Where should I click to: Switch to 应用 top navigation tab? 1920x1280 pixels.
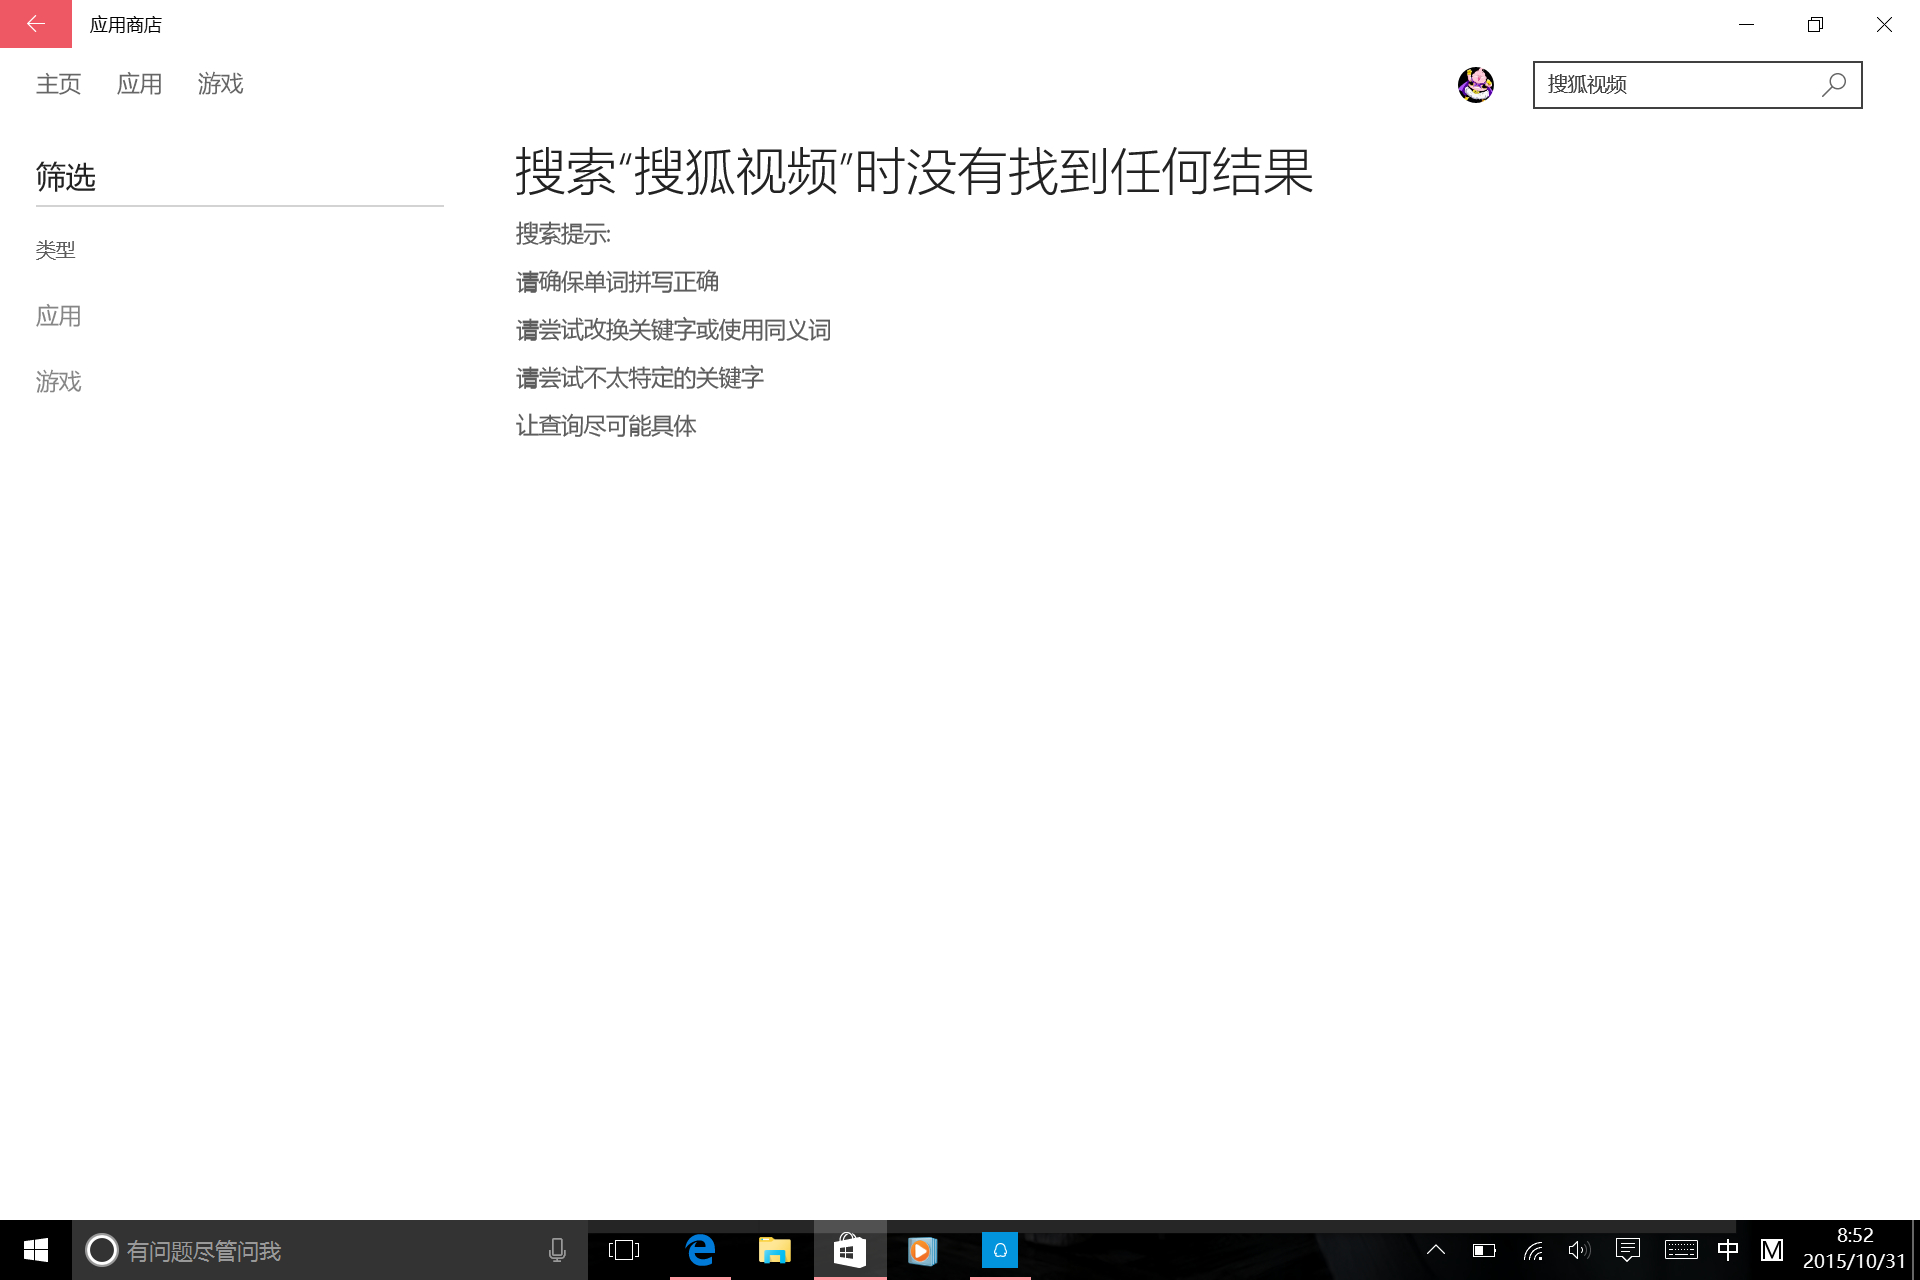(x=139, y=84)
